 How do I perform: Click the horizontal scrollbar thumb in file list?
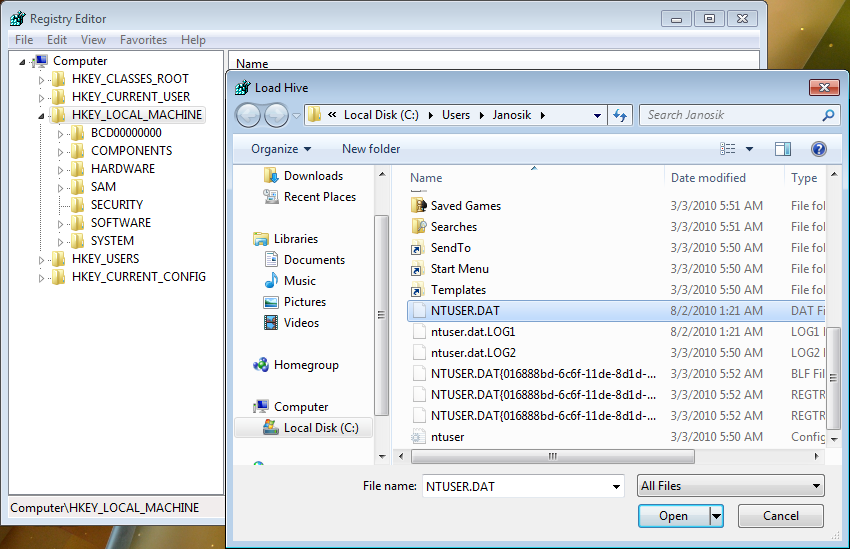pos(552,456)
